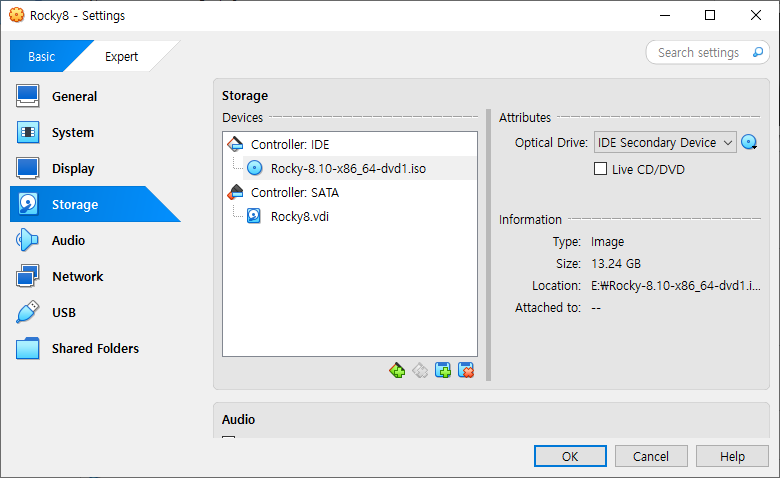This screenshot has height=478, width=780.
Task: Click the VirtualBox title bar icon
Action: (16, 15)
